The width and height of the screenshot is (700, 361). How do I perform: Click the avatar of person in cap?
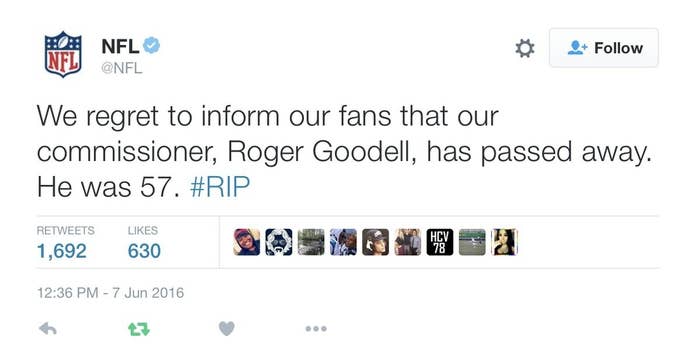[x=375, y=242]
